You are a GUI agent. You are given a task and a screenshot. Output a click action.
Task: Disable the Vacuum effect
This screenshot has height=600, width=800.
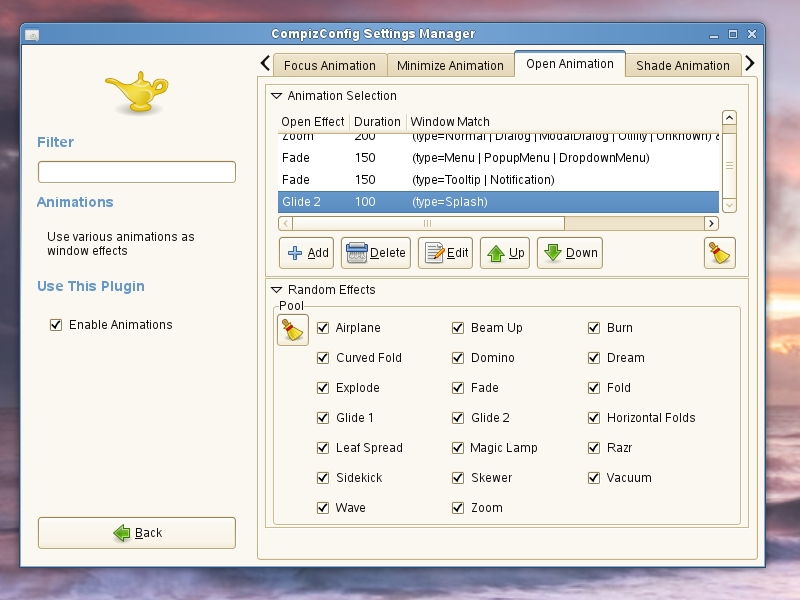tap(594, 478)
